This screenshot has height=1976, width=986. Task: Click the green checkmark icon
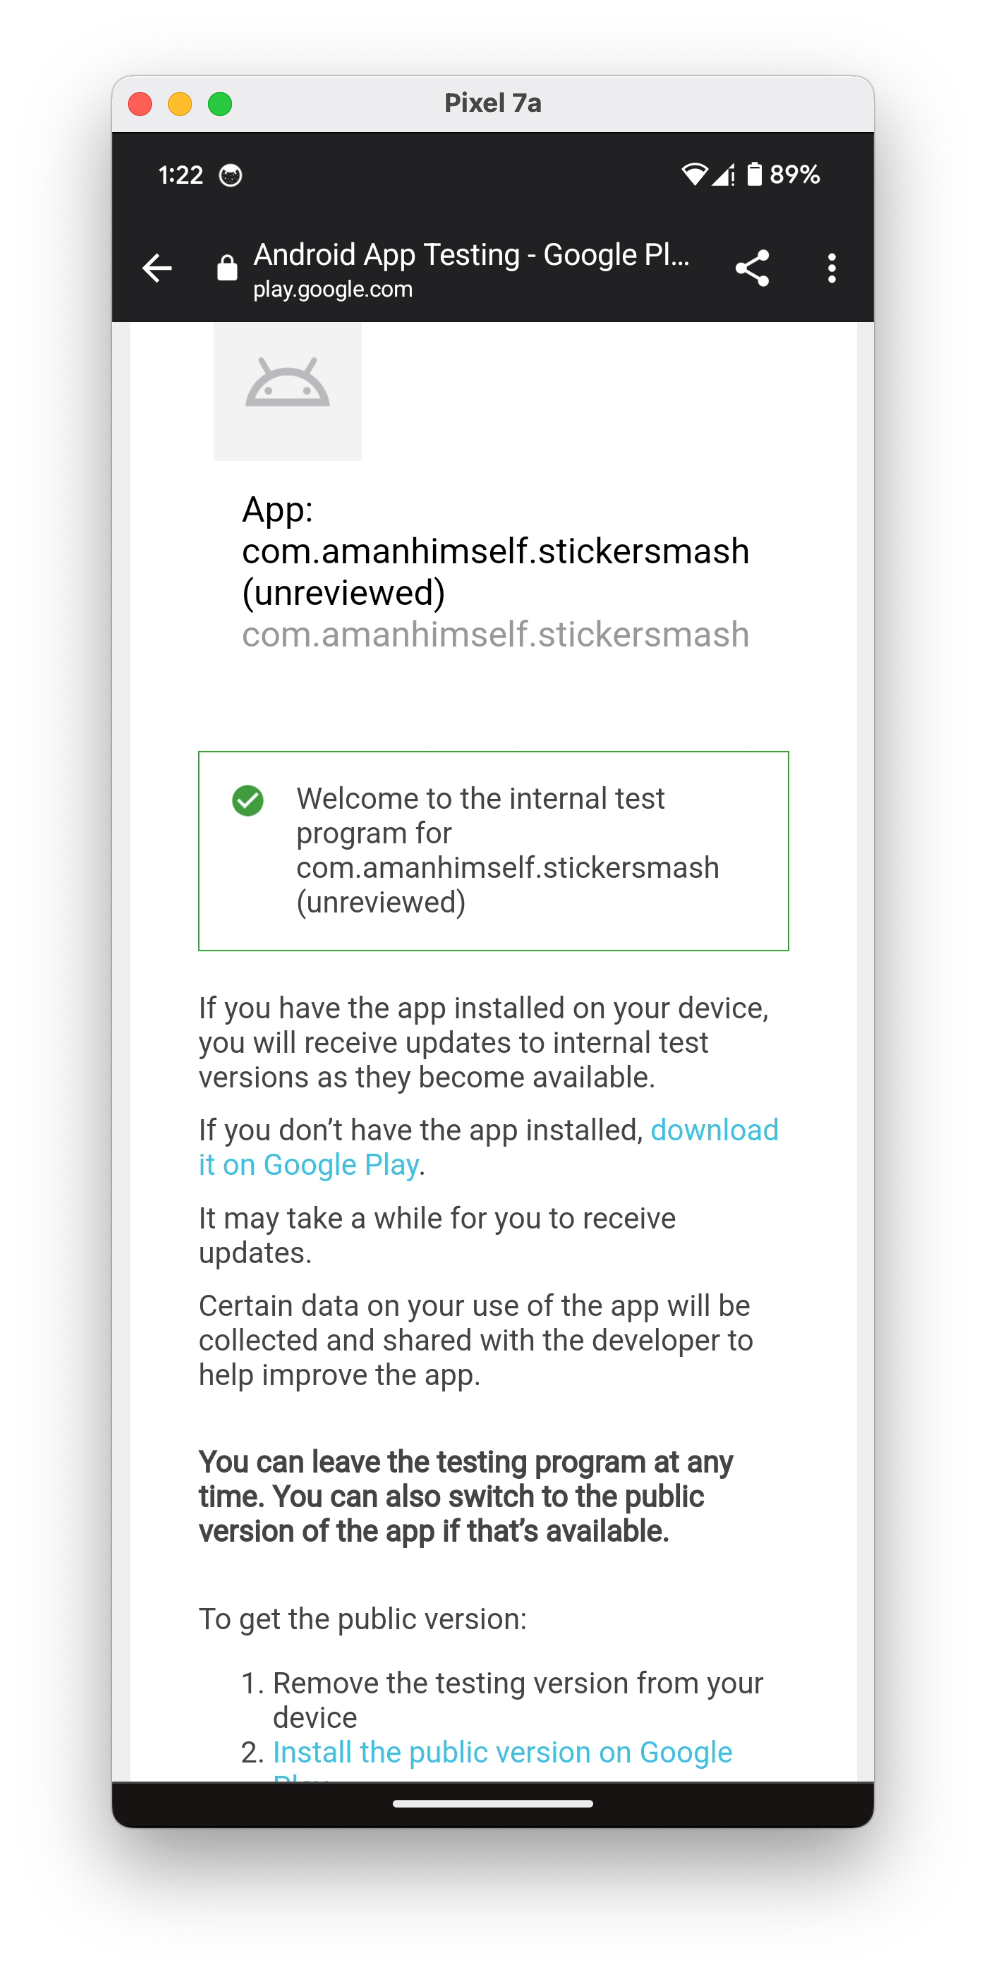(248, 800)
